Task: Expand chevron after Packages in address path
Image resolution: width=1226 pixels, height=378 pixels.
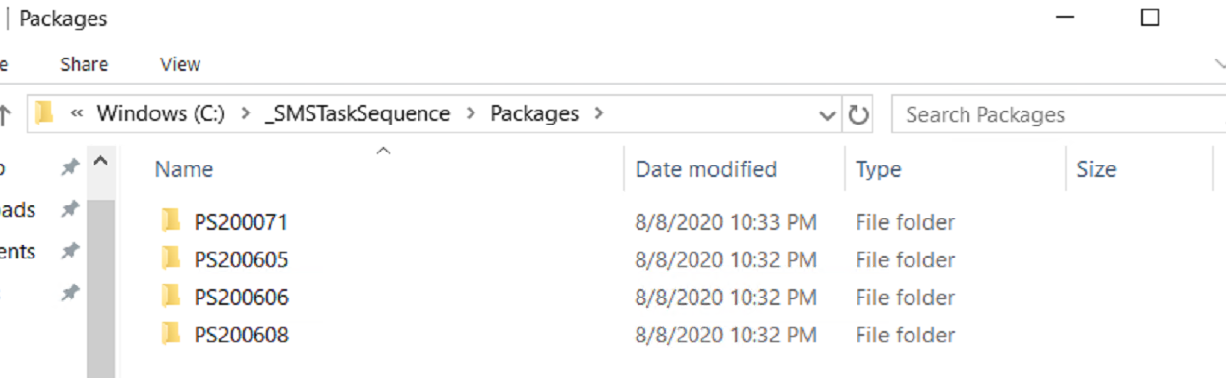Action: 599,114
